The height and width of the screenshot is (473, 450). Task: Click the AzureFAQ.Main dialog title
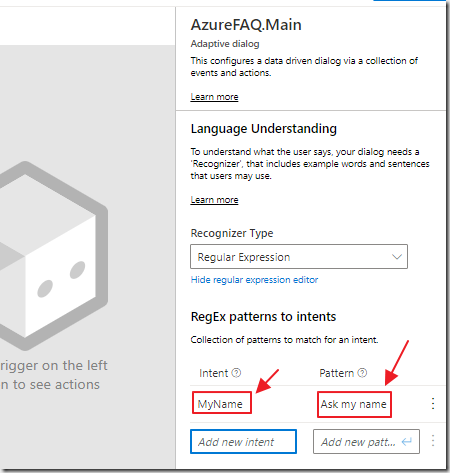pyautogui.click(x=246, y=25)
